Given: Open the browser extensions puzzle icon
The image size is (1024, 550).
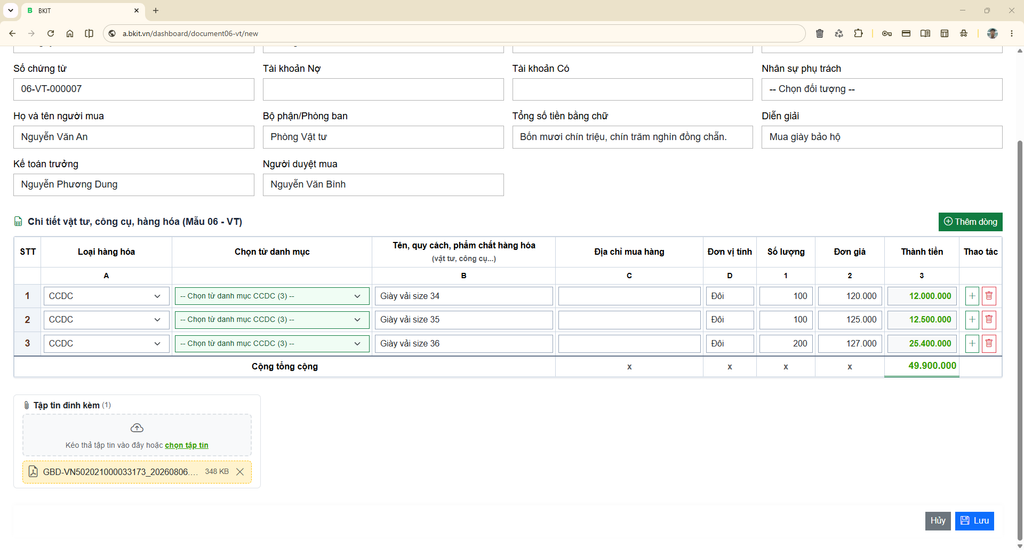Looking at the screenshot, I should coord(858,33).
